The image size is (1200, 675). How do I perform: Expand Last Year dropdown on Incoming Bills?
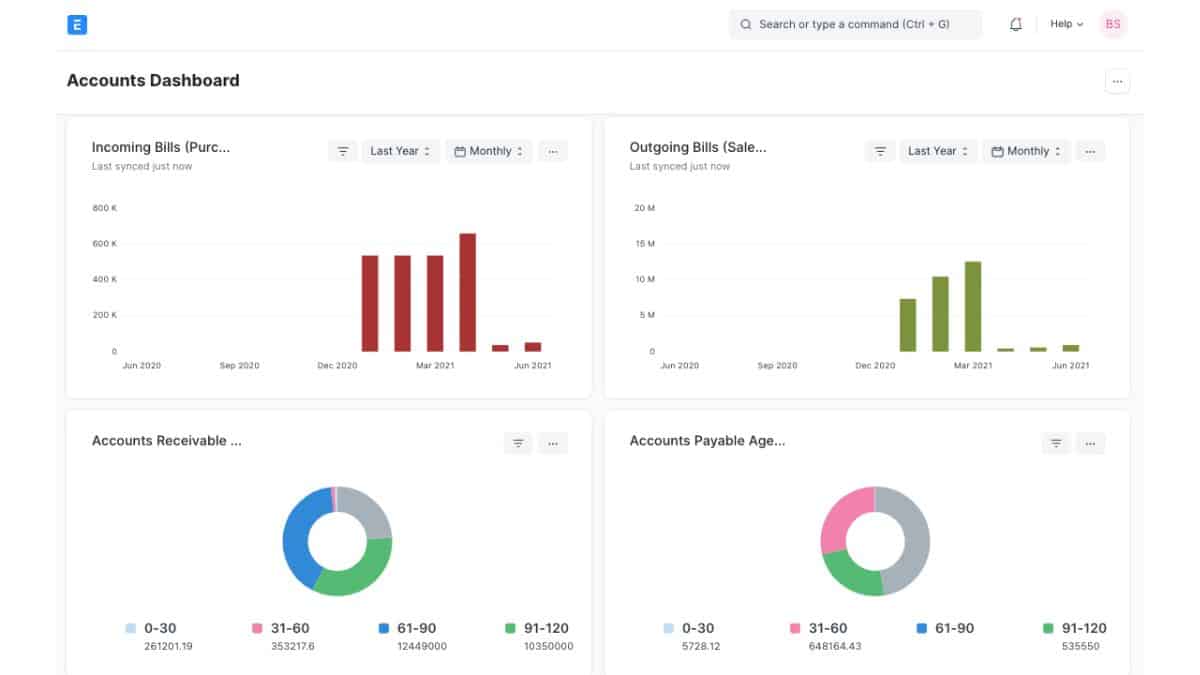point(400,152)
